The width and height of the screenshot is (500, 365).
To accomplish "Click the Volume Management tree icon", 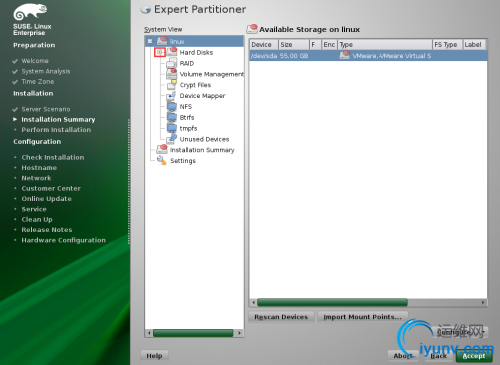I will click(x=172, y=74).
